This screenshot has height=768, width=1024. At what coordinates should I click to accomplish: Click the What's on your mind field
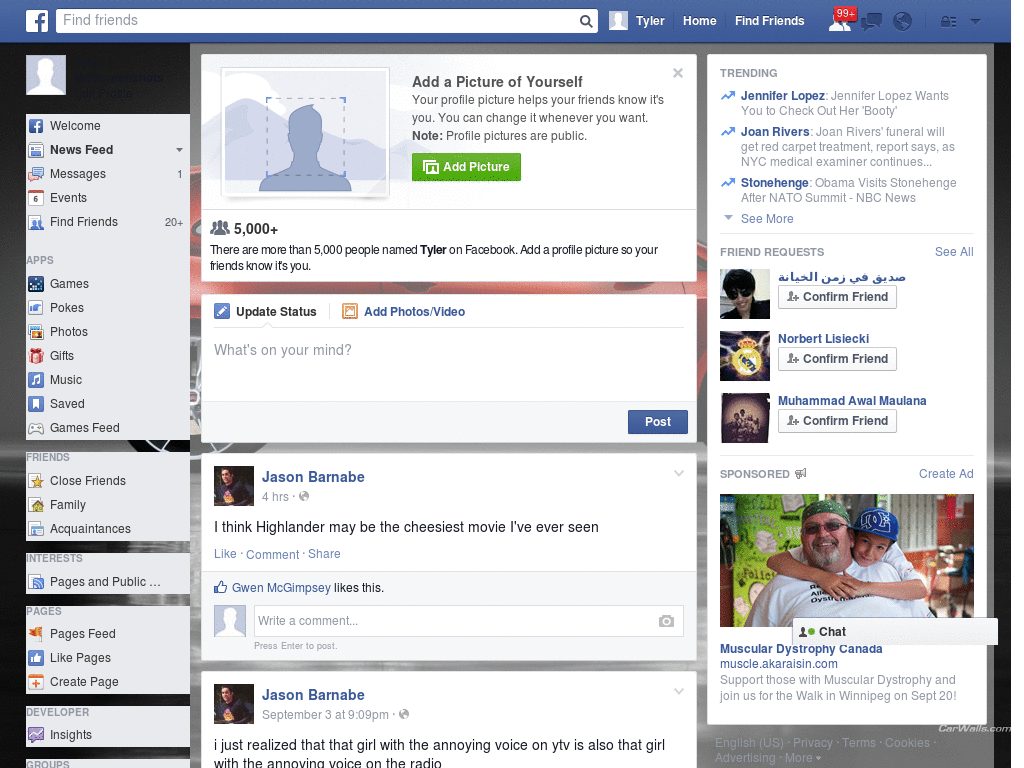tap(449, 364)
